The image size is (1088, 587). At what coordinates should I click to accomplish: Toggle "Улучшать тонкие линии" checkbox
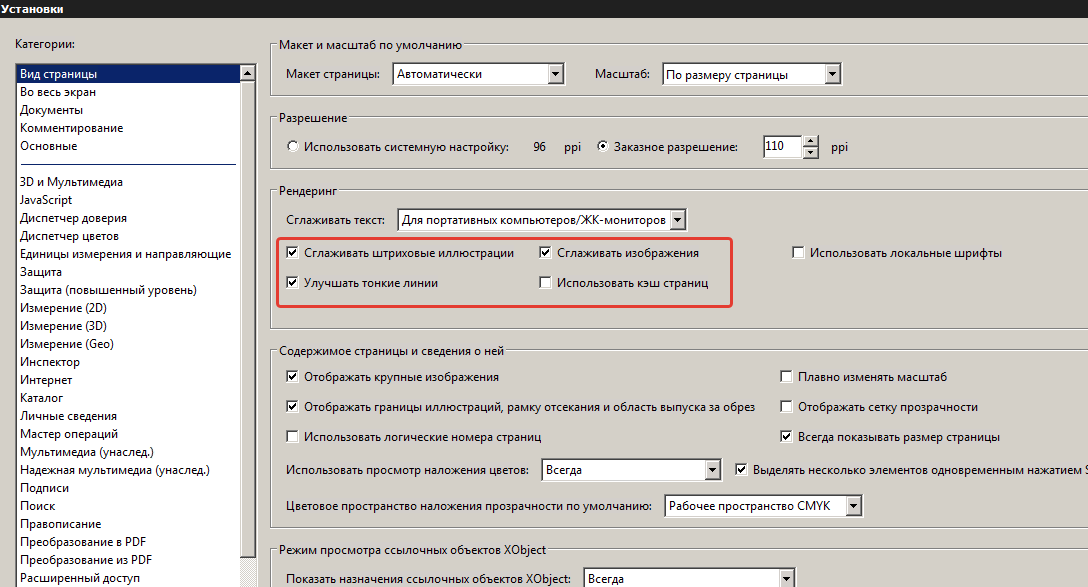click(x=292, y=282)
